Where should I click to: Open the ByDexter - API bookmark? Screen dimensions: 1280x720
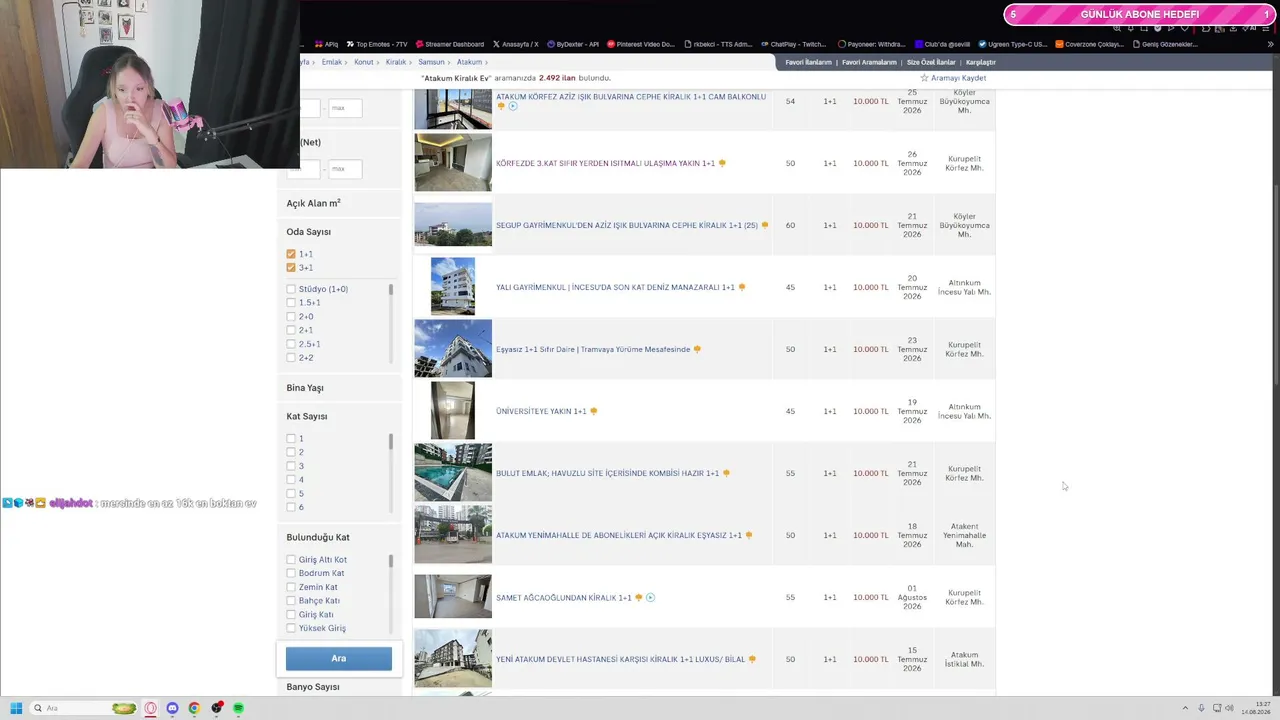click(573, 44)
